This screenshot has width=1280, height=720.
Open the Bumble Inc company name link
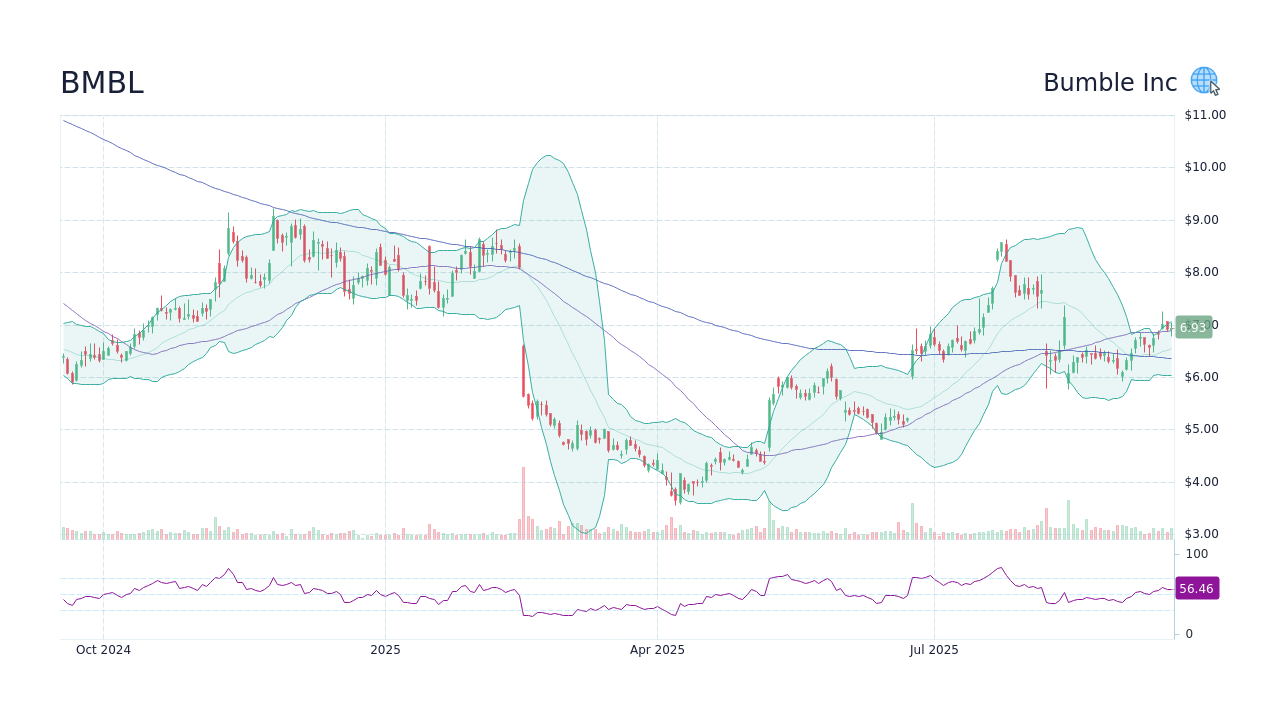coord(1110,82)
